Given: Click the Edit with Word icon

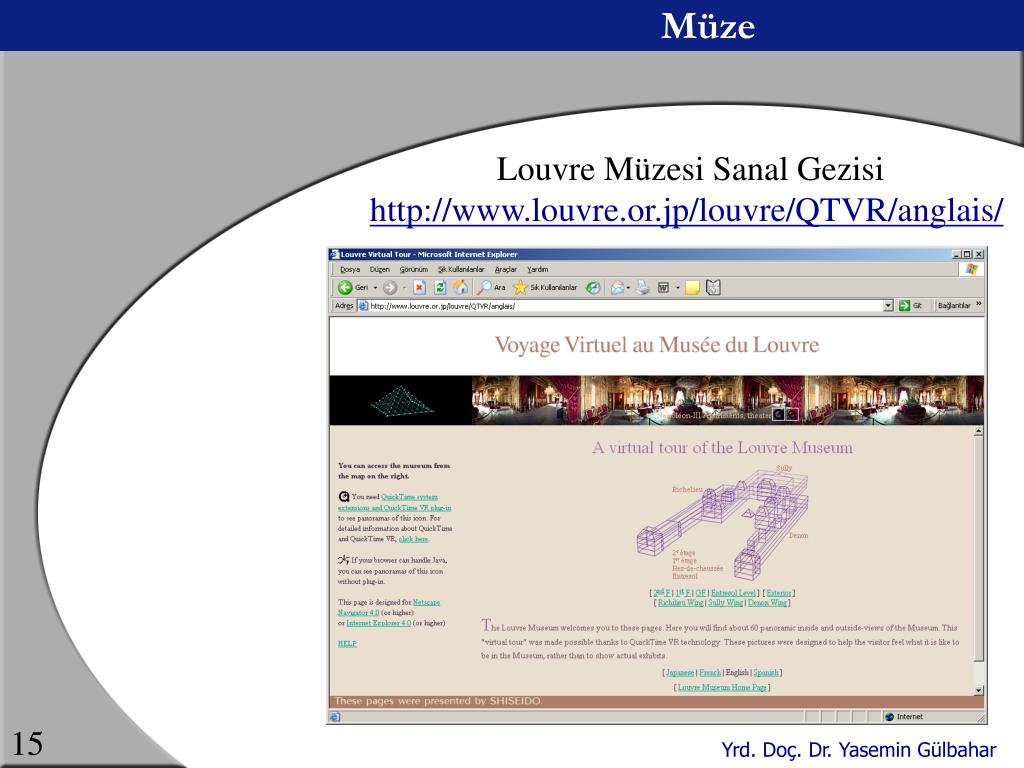Looking at the screenshot, I should pos(664,287).
